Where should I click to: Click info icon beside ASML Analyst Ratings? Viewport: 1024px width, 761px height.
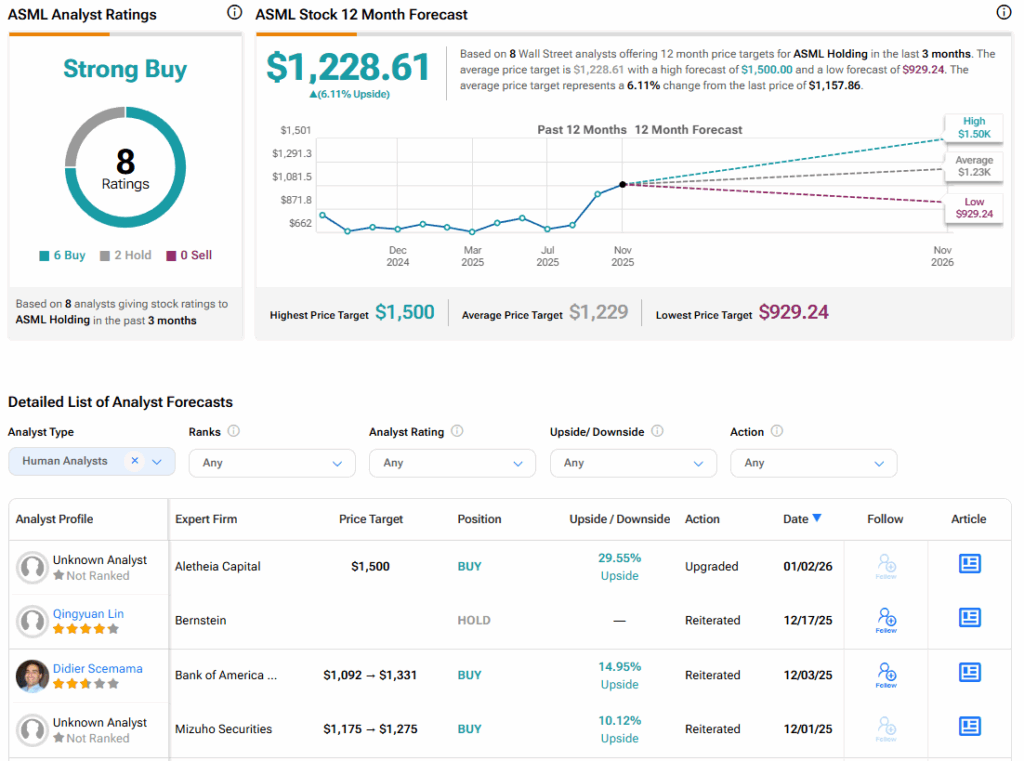[x=234, y=13]
